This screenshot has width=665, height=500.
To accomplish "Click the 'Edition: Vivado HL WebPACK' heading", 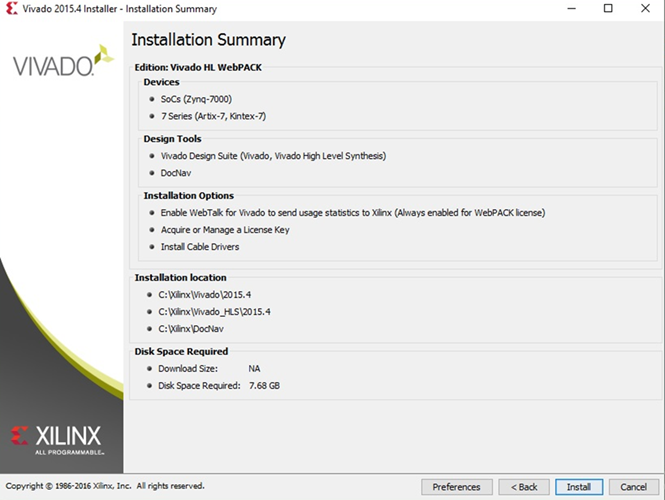I will (x=198, y=67).
